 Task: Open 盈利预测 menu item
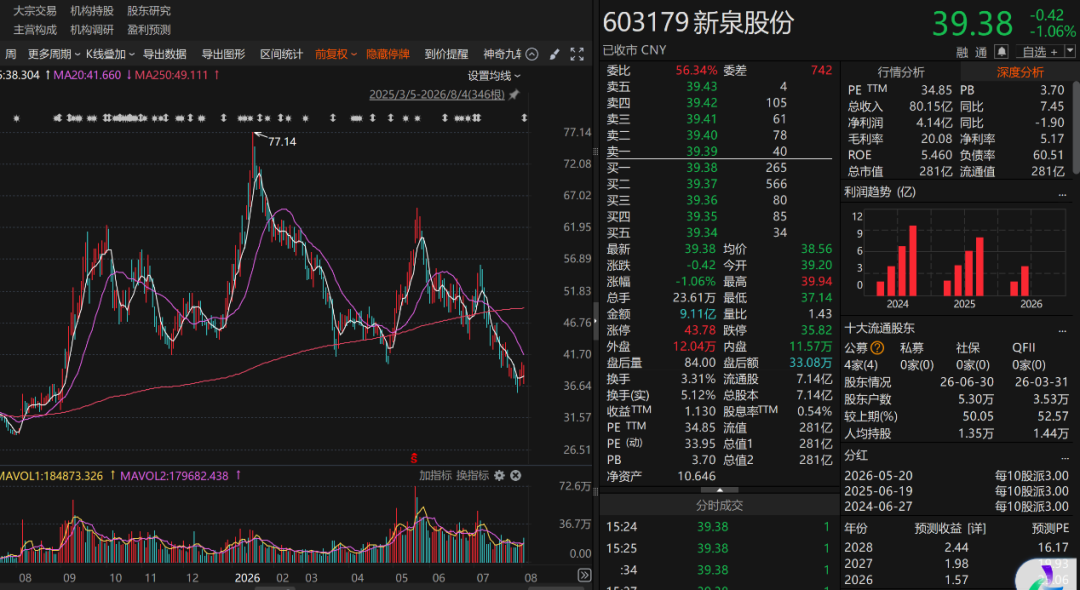[149, 30]
